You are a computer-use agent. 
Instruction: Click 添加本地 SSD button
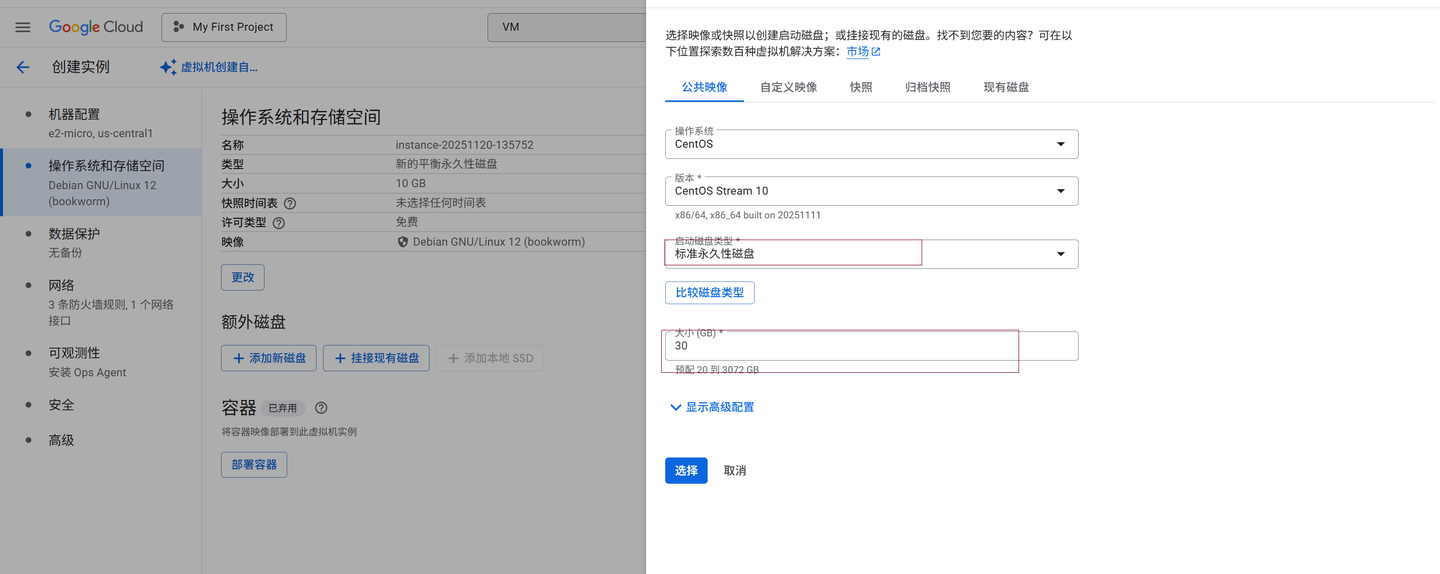click(x=490, y=358)
